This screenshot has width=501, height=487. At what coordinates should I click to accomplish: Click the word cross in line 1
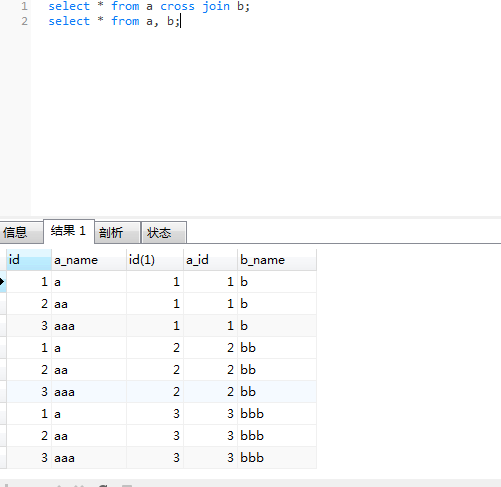pos(177,6)
